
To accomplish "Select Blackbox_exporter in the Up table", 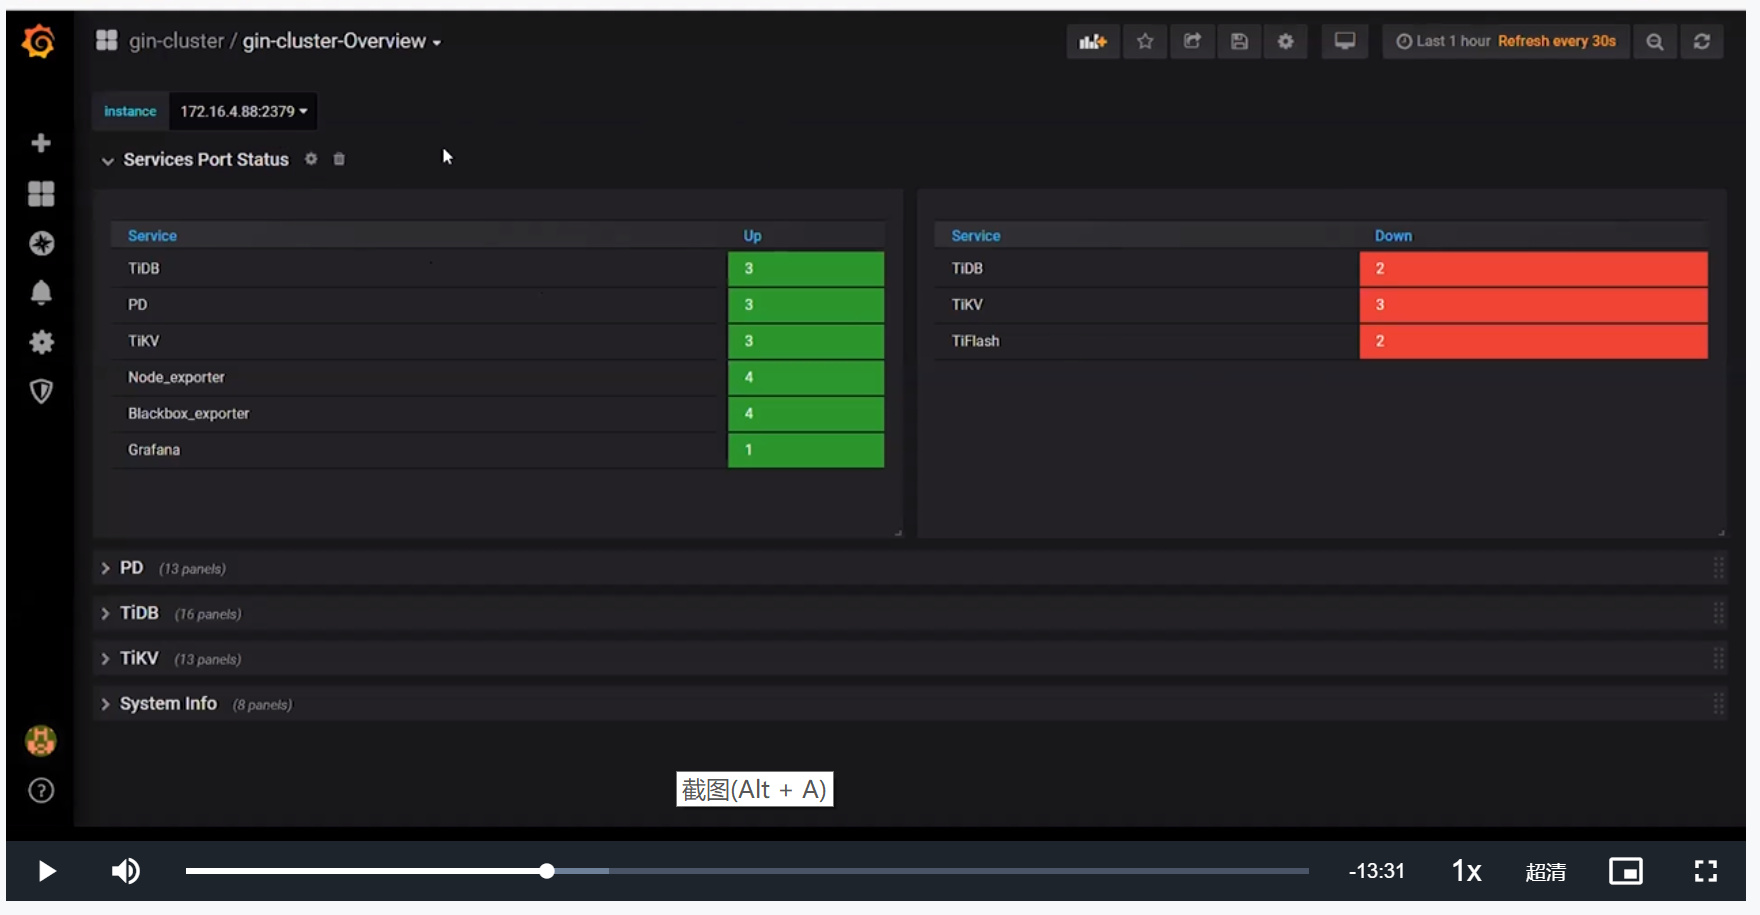I will tap(188, 413).
